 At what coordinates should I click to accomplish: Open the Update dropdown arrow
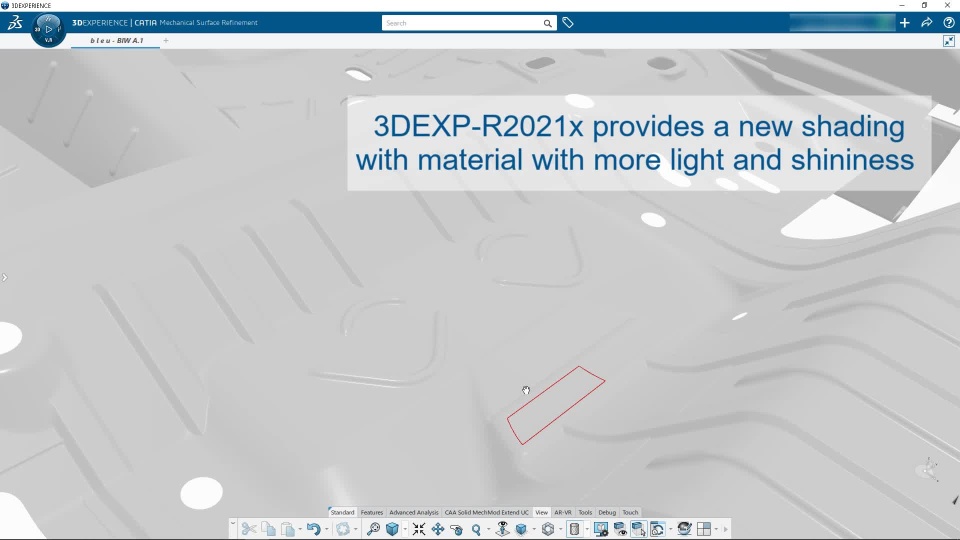[x=355, y=530]
